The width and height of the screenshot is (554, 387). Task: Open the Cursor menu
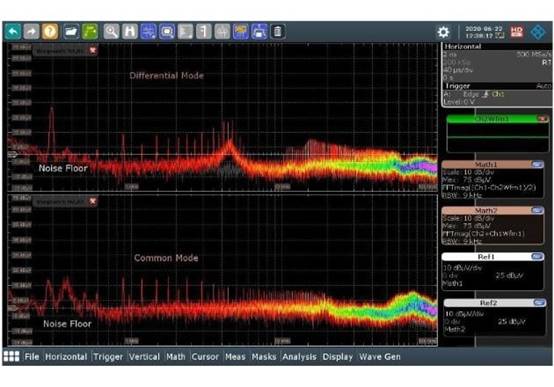[x=205, y=357]
